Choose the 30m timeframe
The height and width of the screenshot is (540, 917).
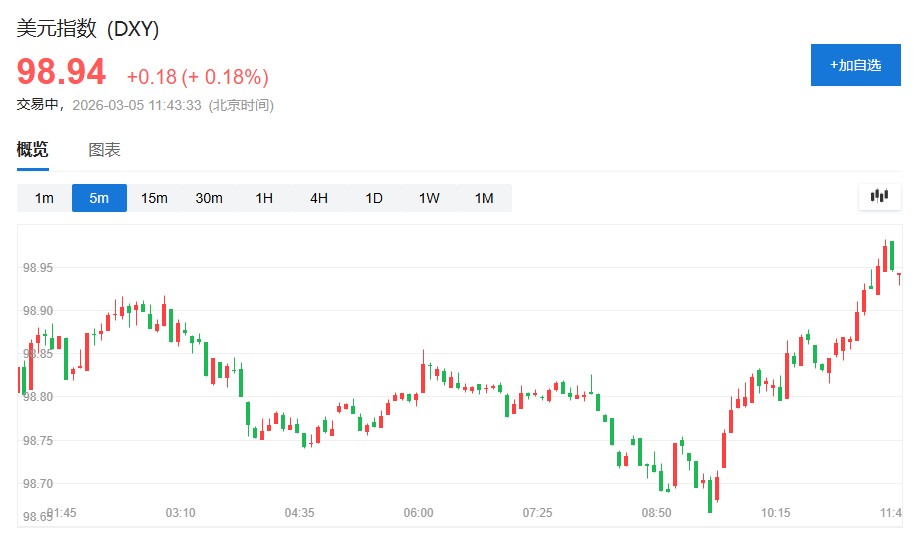(209, 198)
